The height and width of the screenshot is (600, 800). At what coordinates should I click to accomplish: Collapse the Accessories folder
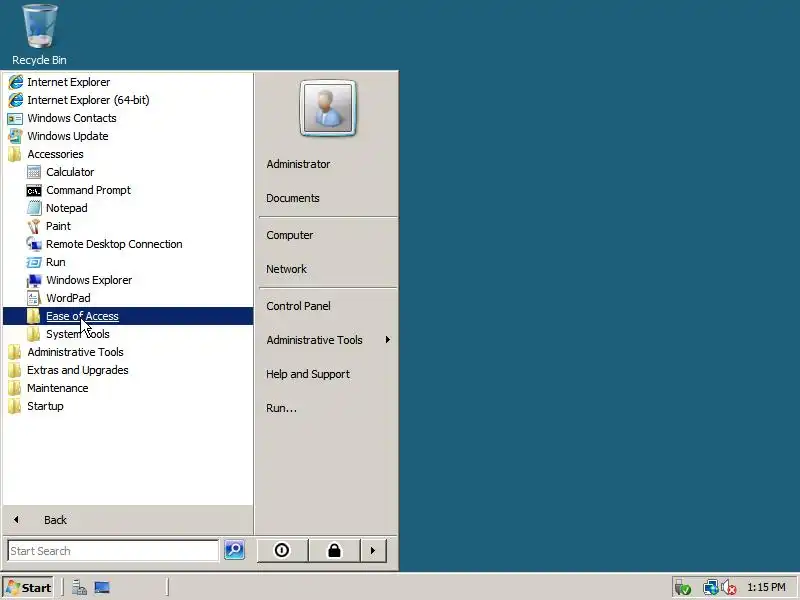click(x=128, y=154)
